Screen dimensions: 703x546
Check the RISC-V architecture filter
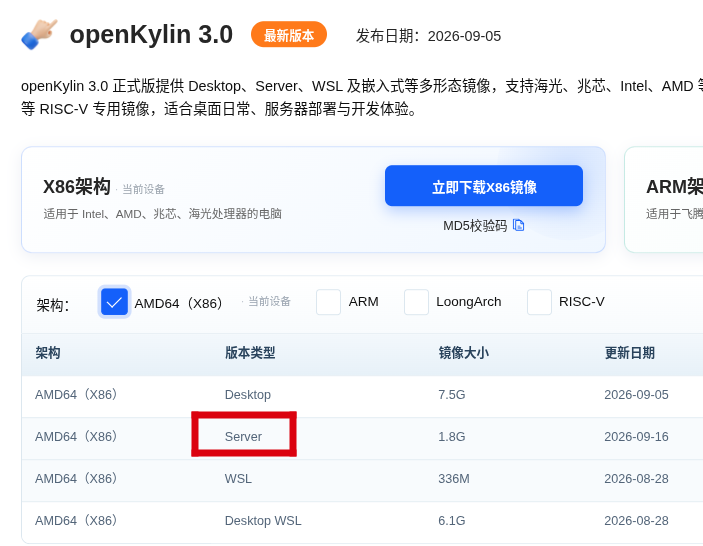coord(539,302)
